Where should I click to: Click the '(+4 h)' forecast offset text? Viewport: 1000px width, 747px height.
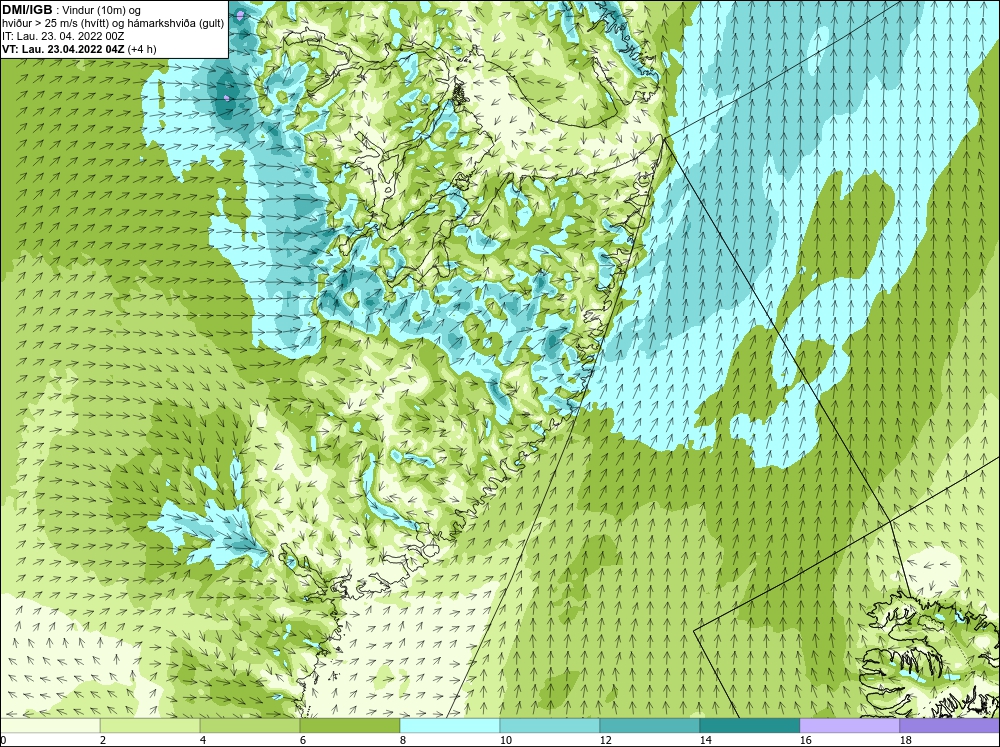click(142, 49)
